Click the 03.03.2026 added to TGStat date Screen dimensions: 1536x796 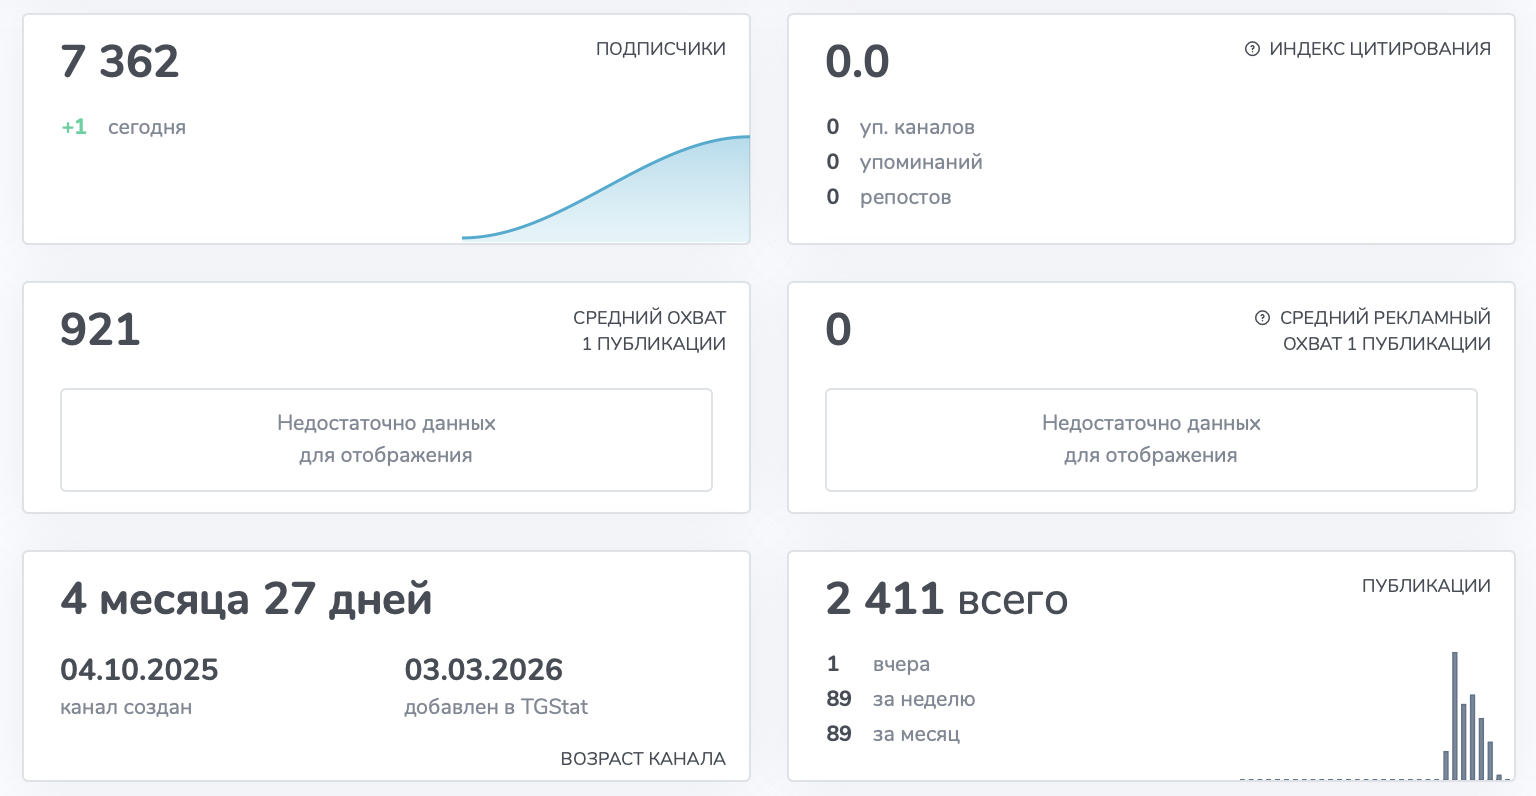483,670
